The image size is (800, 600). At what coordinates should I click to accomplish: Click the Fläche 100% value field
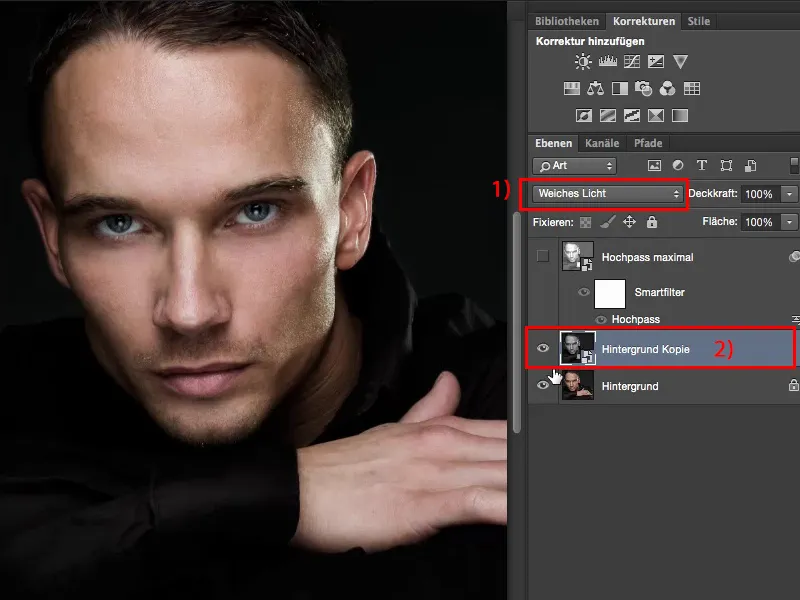(x=761, y=222)
